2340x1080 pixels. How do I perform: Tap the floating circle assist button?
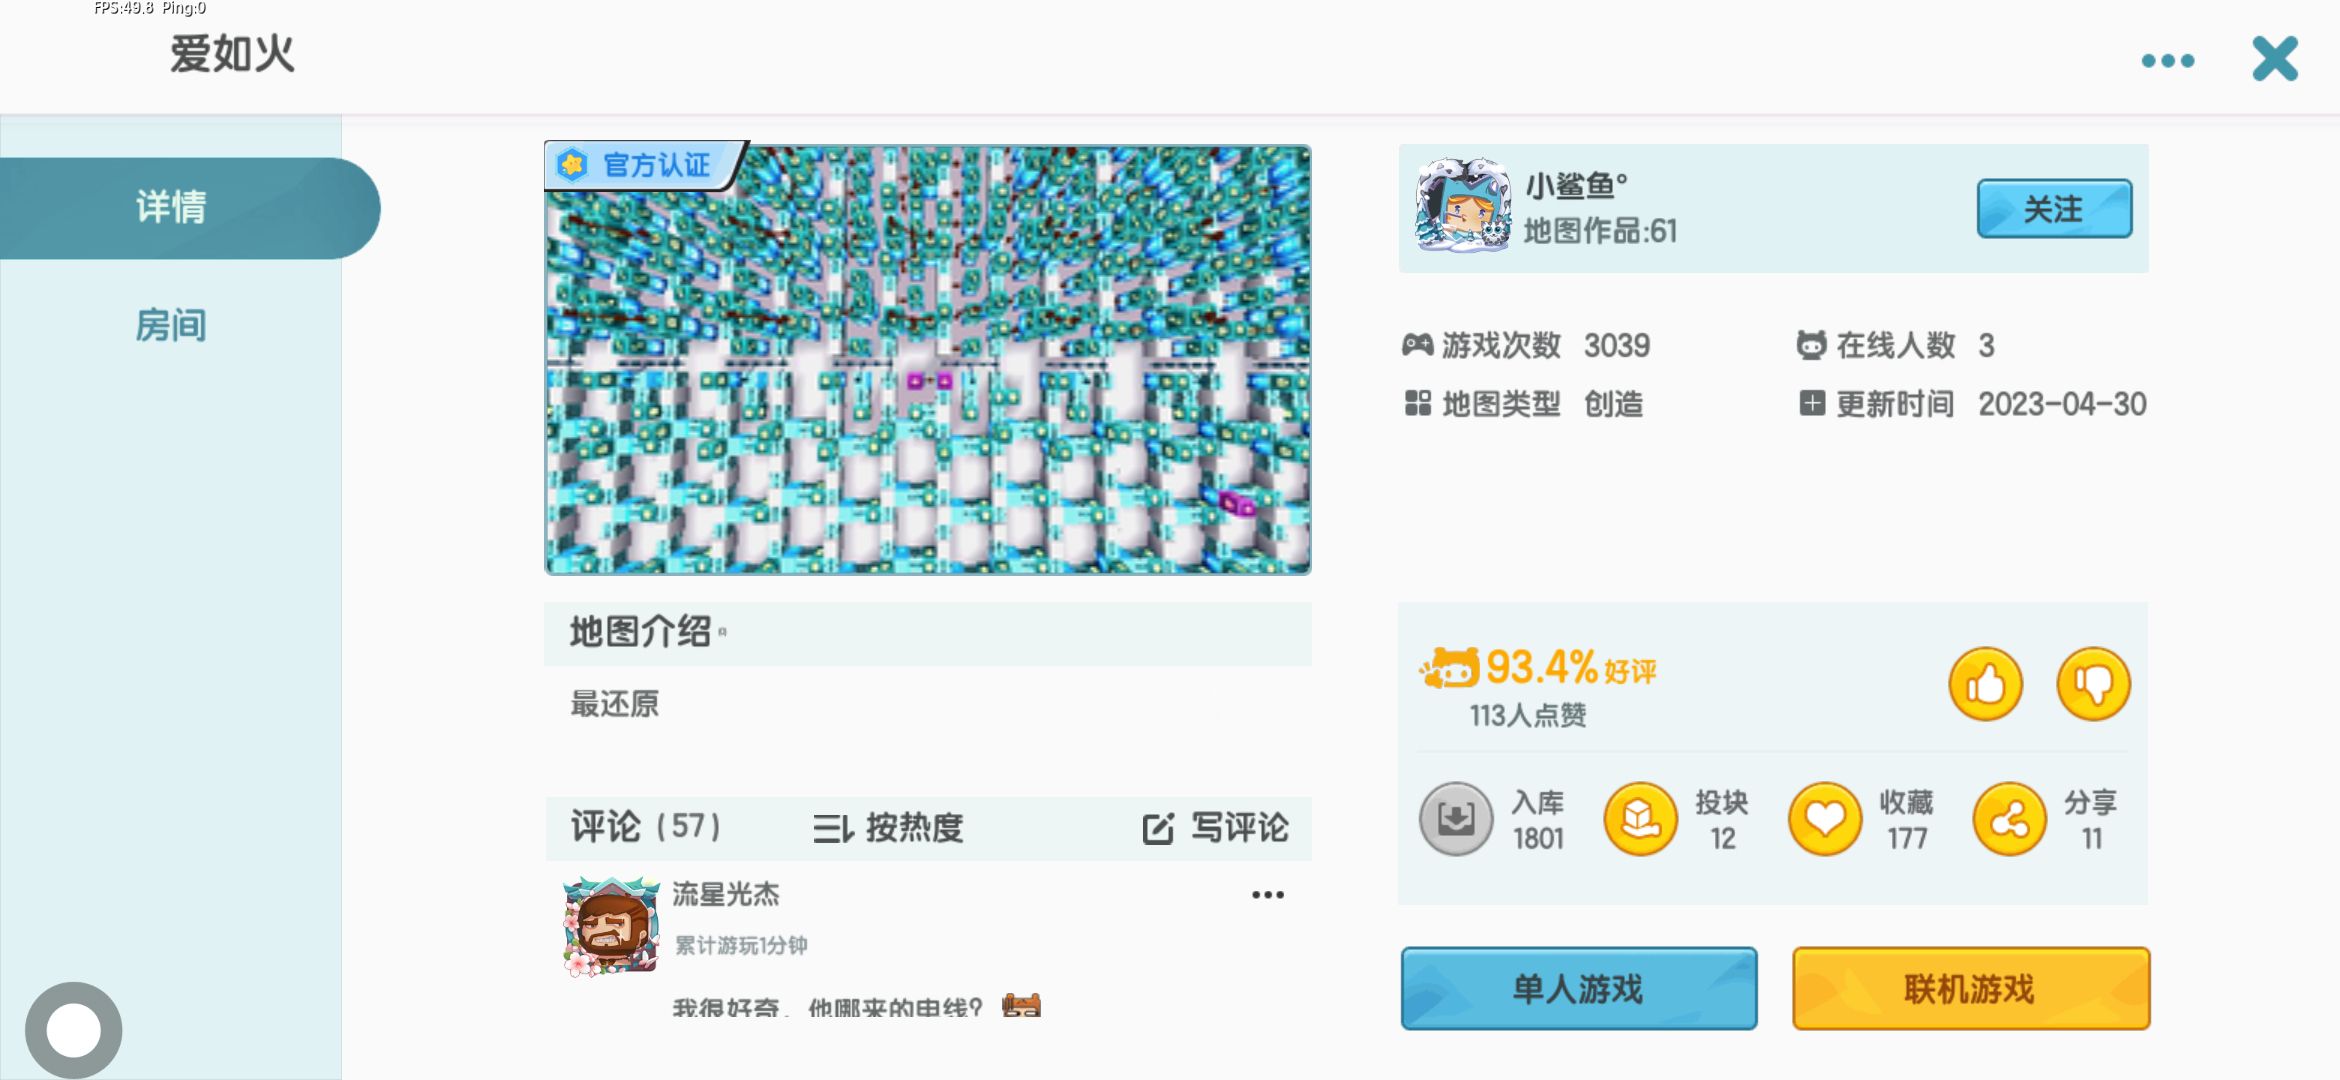tap(74, 1030)
